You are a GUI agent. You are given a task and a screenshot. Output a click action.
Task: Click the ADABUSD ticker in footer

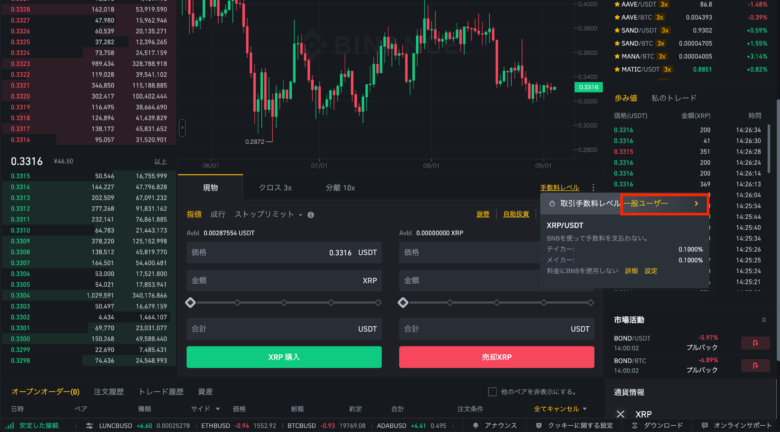click(411, 426)
